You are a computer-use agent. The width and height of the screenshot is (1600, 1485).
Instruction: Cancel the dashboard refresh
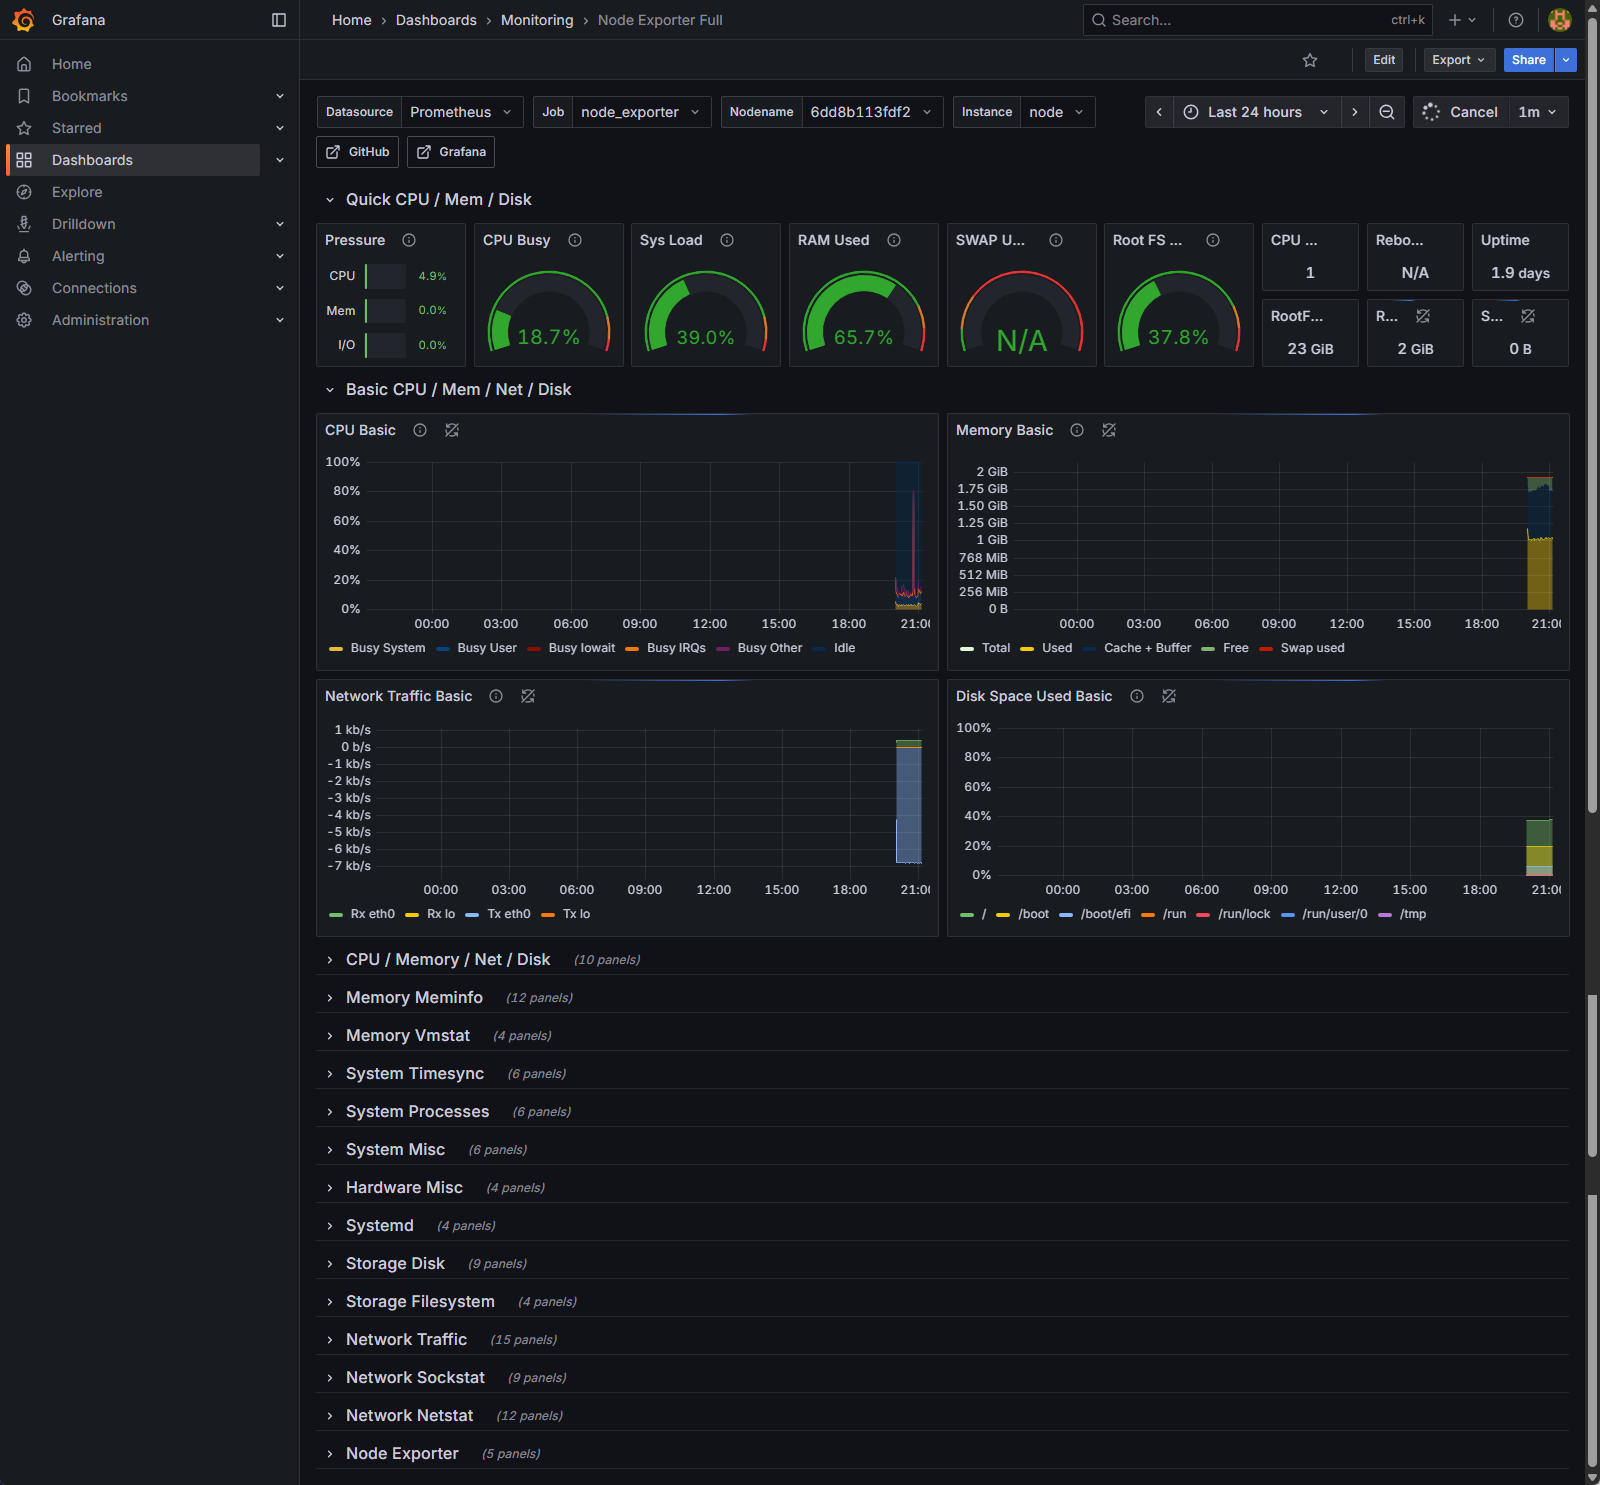click(x=1460, y=112)
